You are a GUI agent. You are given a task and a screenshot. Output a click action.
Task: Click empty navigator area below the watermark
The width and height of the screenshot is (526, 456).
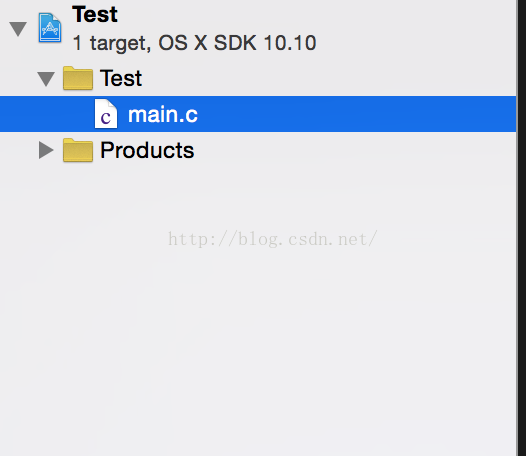[x=258, y=352]
